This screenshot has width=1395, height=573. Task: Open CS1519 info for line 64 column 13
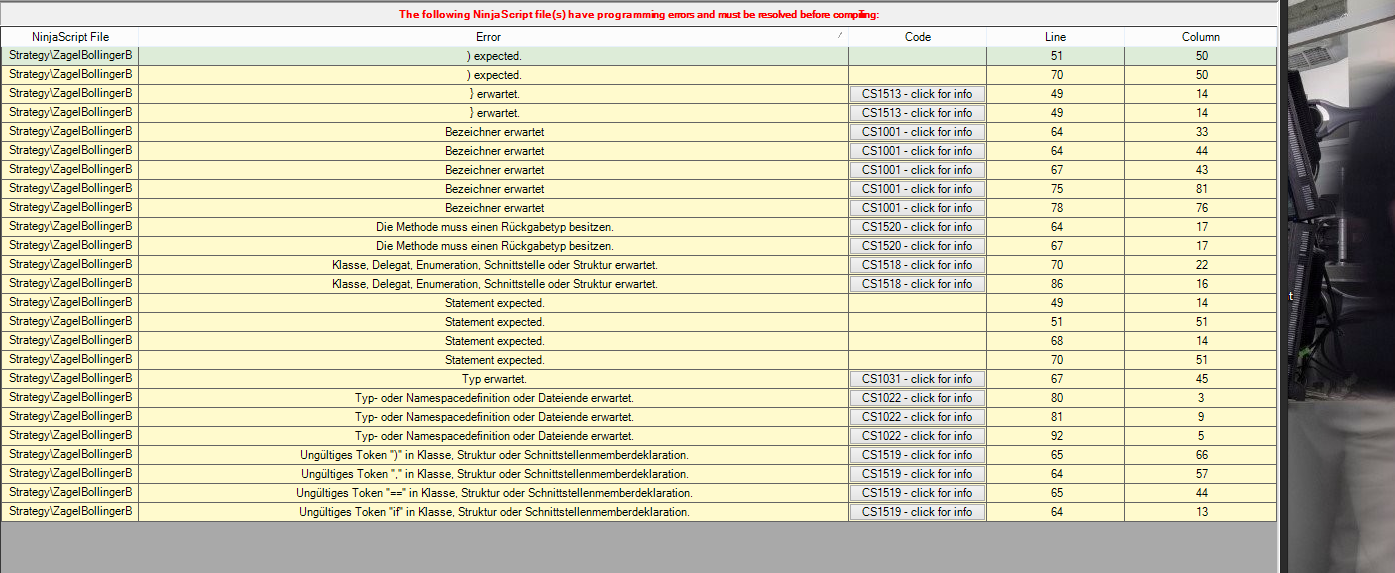pos(917,512)
